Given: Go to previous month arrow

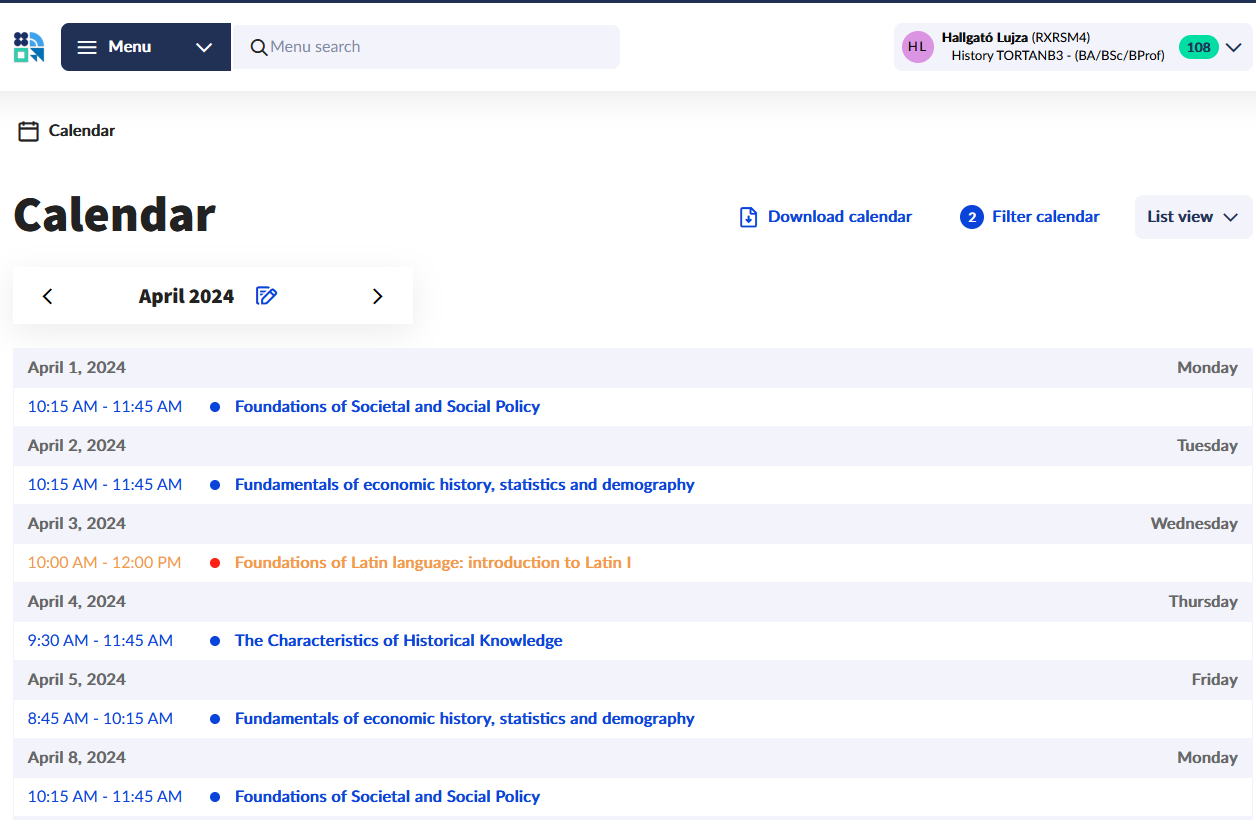Looking at the screenshot, I should pos(47,296).
